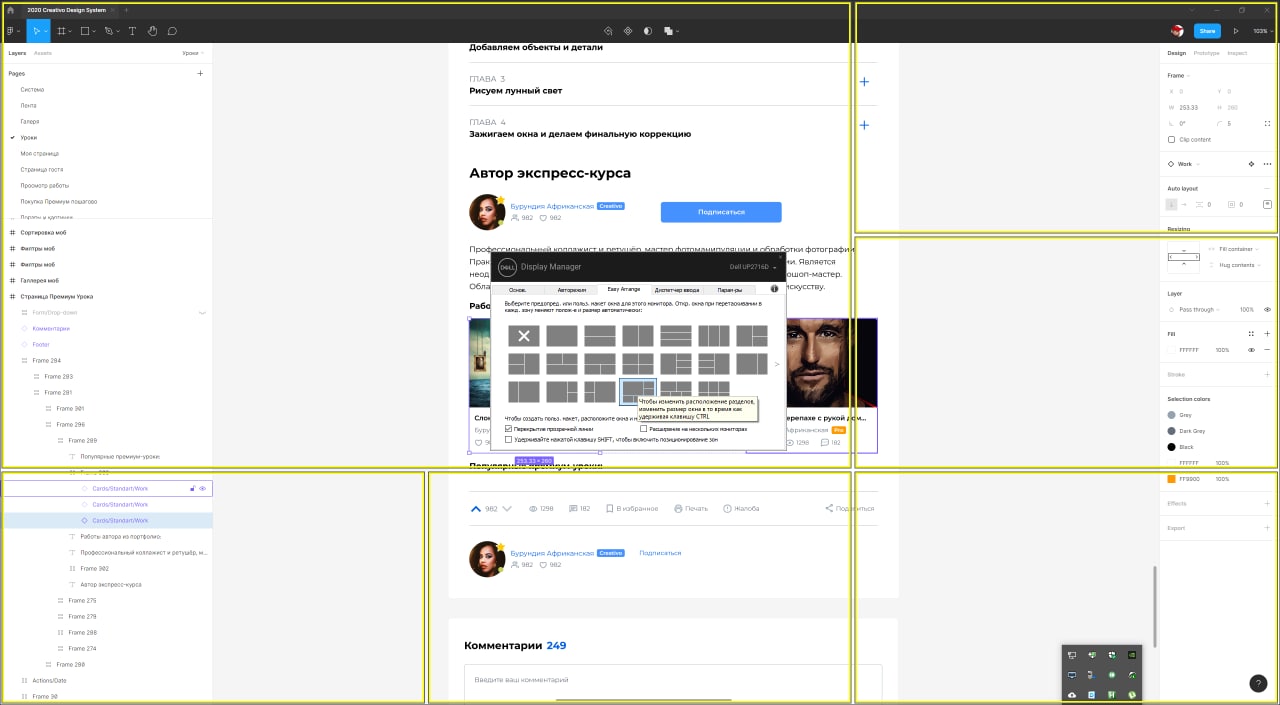
Task: Check the hold SHIFT zone positioning option
Action: [x=508, y=439]
